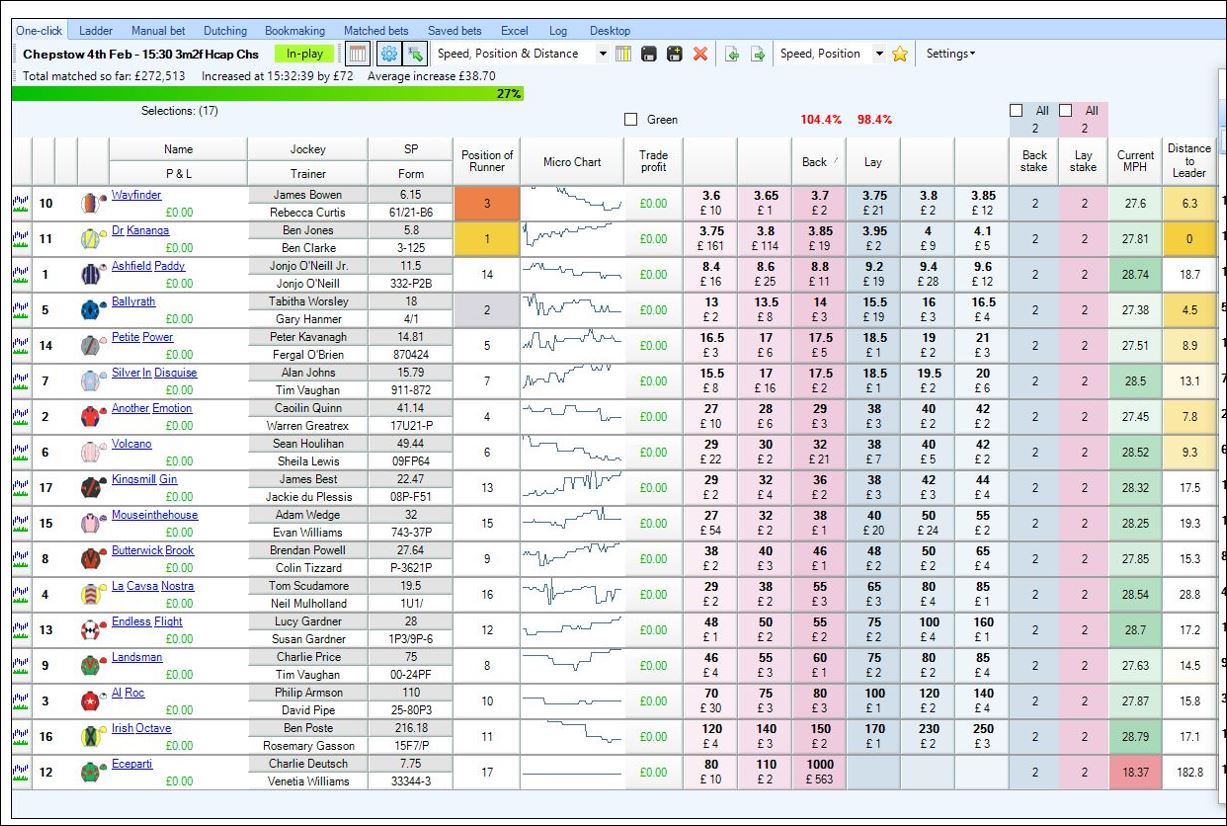
Task: Click the yellow star favourites icon
Action: pyautogui.click(x=900, y=54)
